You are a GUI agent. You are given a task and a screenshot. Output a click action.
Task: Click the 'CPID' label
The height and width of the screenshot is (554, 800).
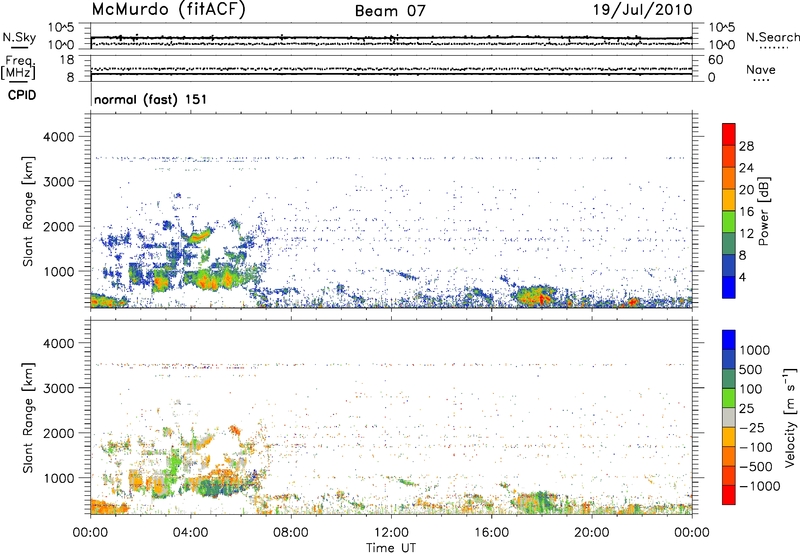22,95
